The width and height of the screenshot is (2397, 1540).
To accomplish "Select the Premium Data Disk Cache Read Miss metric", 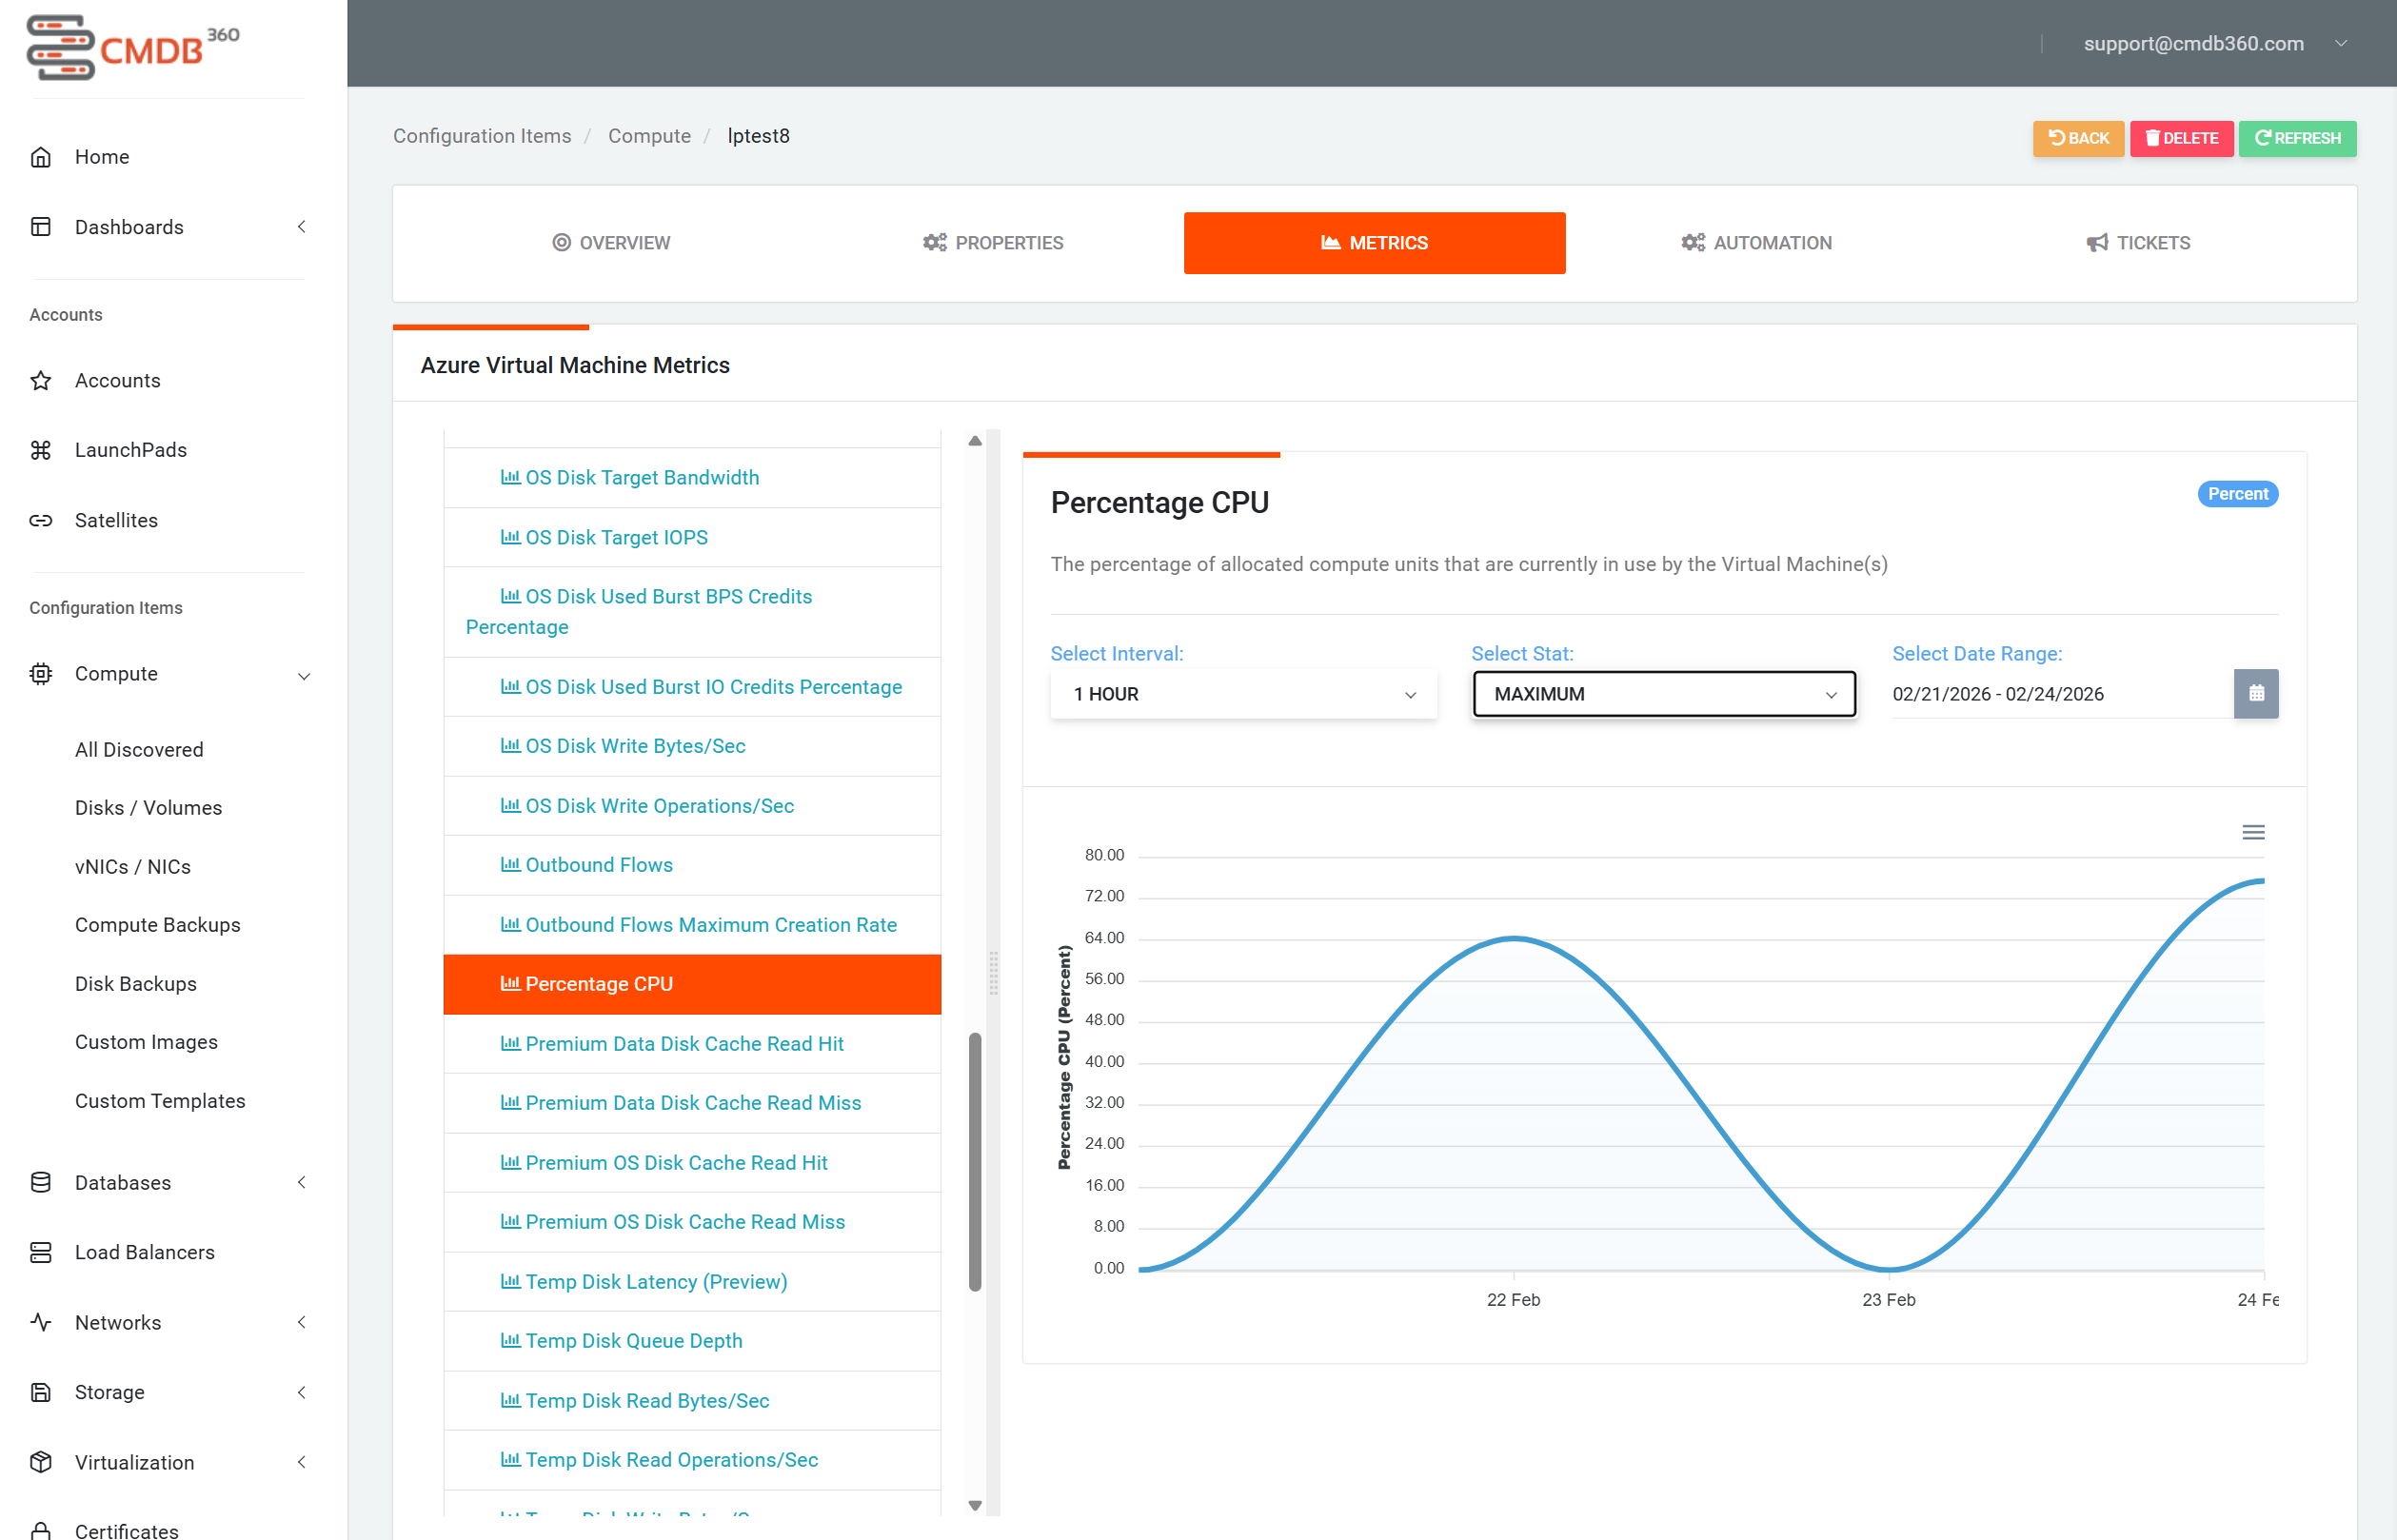I will coord(692,1102).
